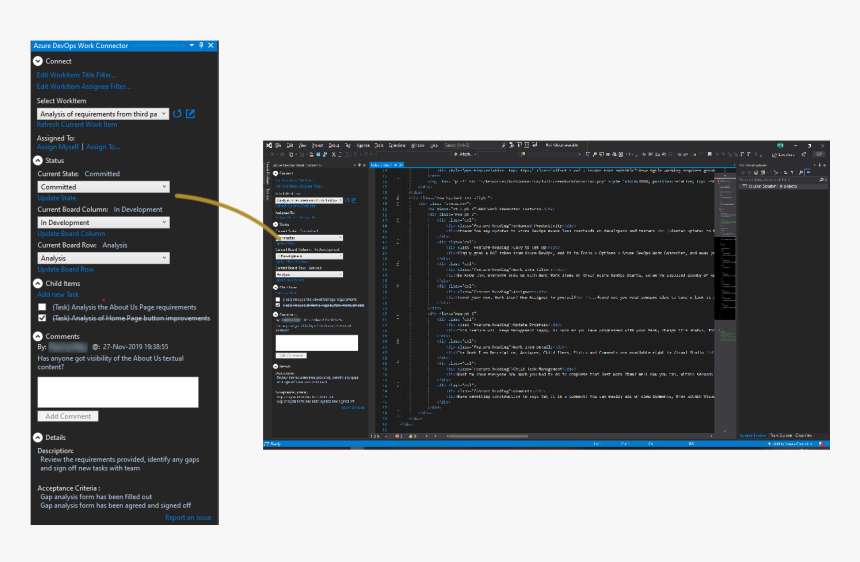
Task: Click user account avatar in Visual Studio
Action: pos(780,145)
